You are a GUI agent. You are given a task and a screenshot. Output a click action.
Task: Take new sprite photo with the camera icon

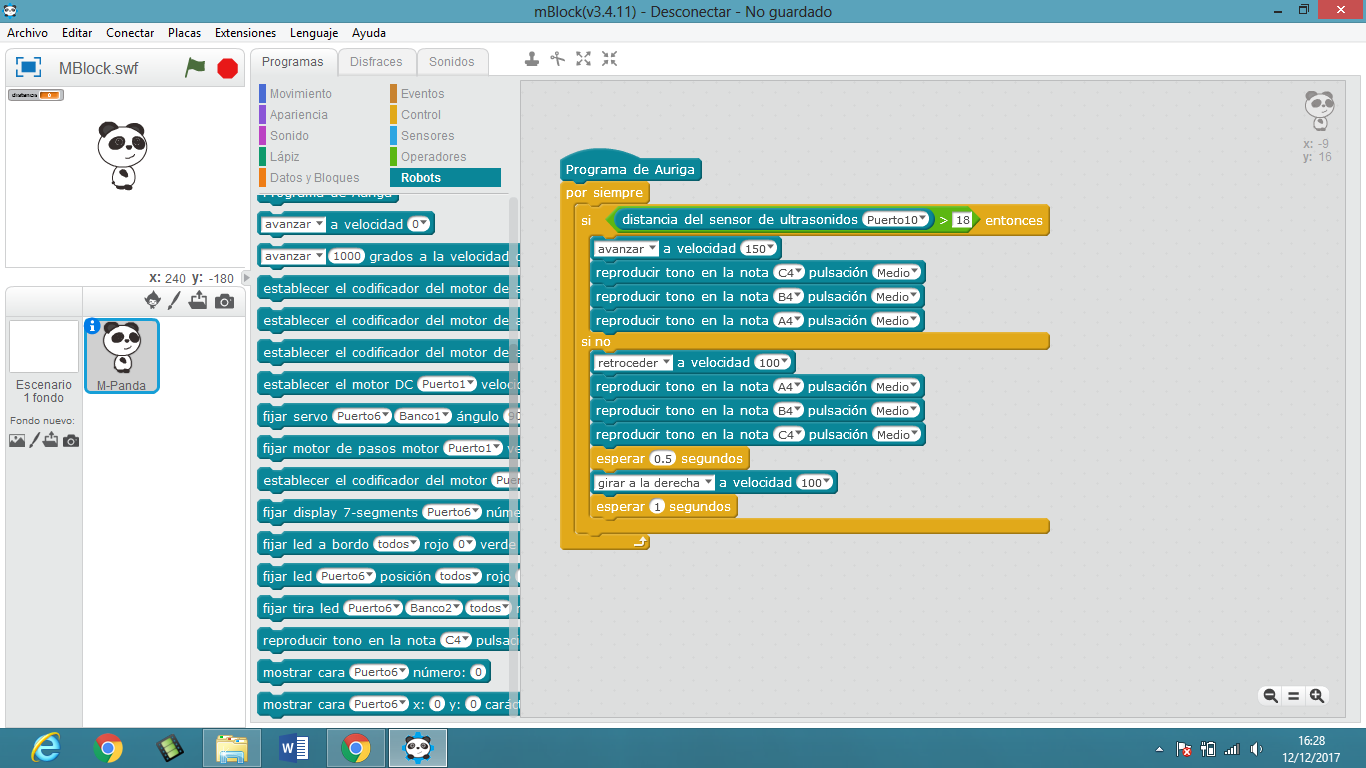point(225,301)
